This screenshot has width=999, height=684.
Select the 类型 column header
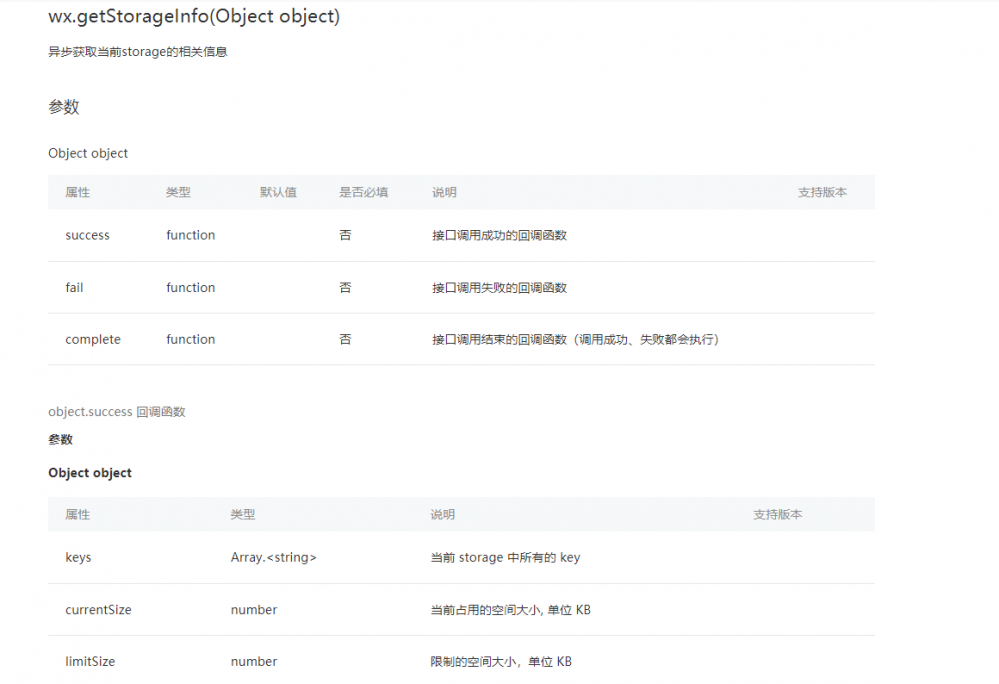(x=179, y=192)
